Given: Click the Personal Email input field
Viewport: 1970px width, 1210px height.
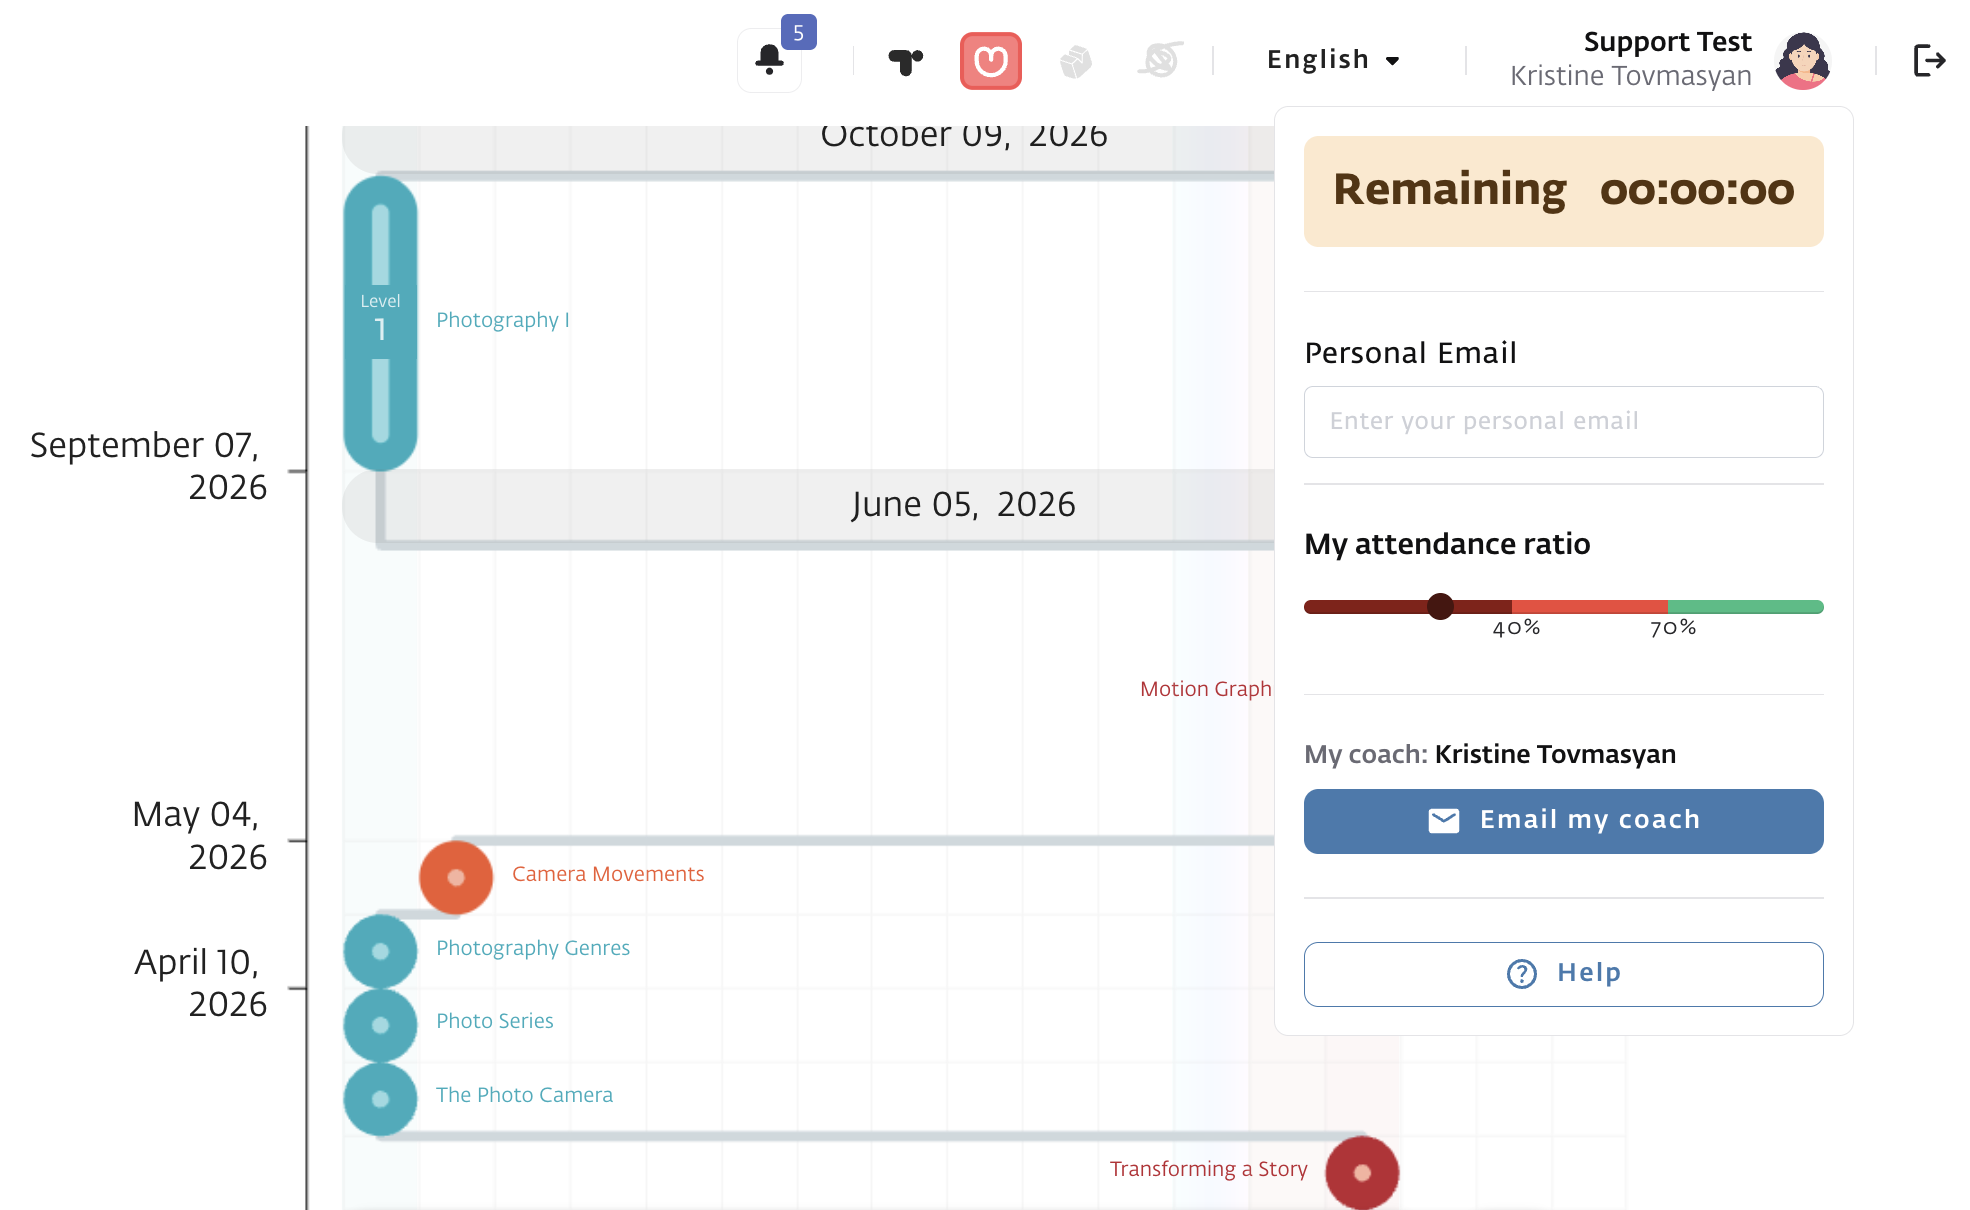Looking at the screenshot, I should 1563,422.
